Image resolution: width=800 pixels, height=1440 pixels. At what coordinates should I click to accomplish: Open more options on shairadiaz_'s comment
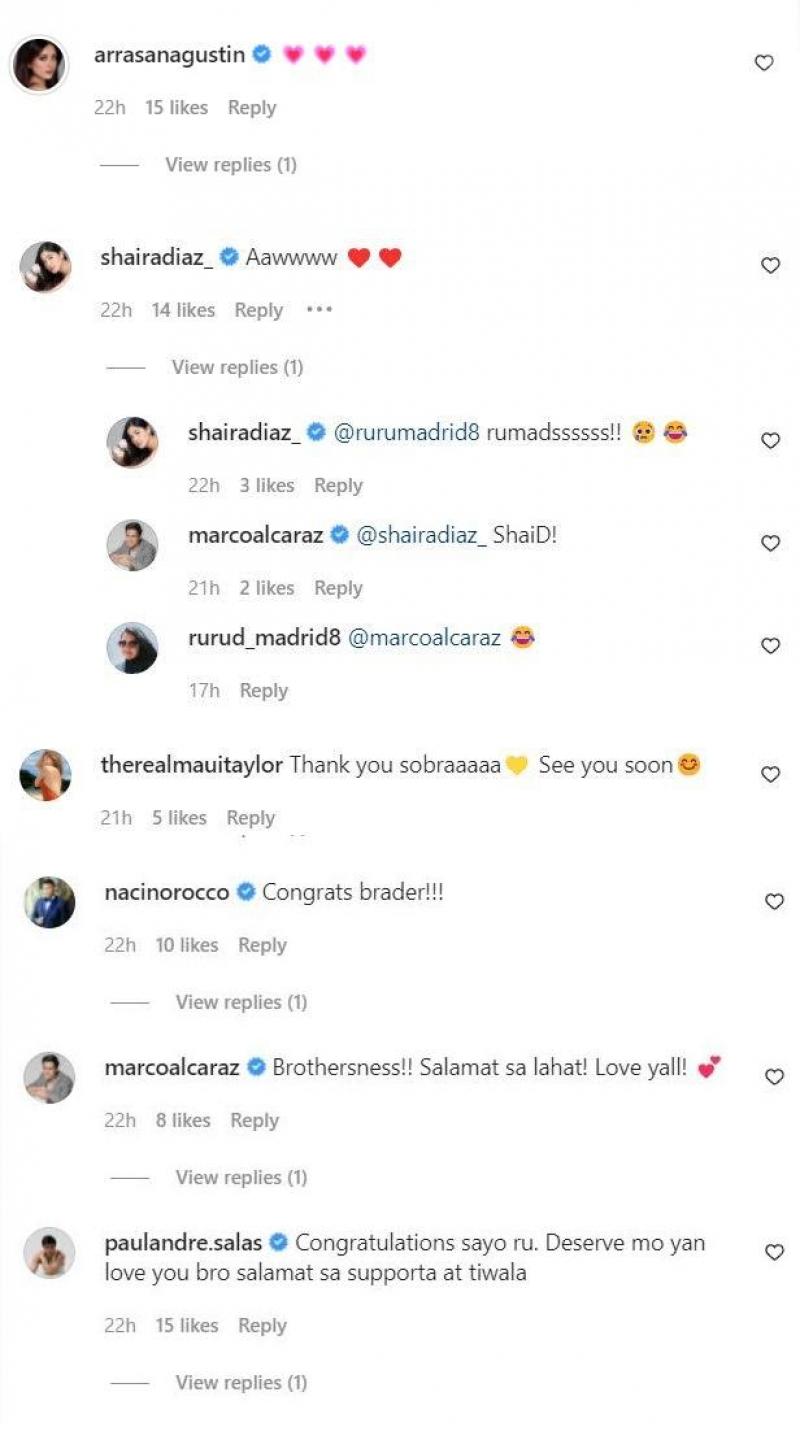coord(318,310)
